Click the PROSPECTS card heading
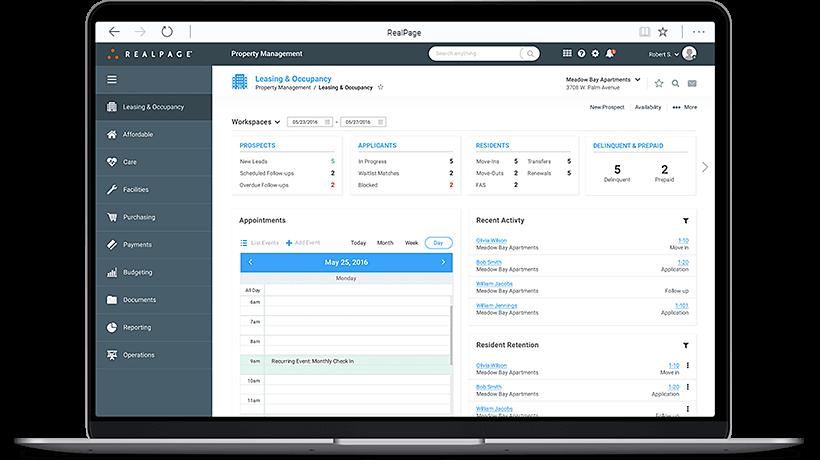Viewport: 820px width, 460px height. pos(257,145)
